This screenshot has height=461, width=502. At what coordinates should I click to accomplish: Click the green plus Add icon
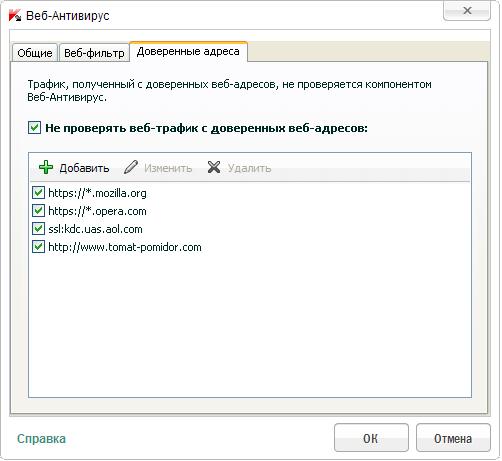coord(46,167)
